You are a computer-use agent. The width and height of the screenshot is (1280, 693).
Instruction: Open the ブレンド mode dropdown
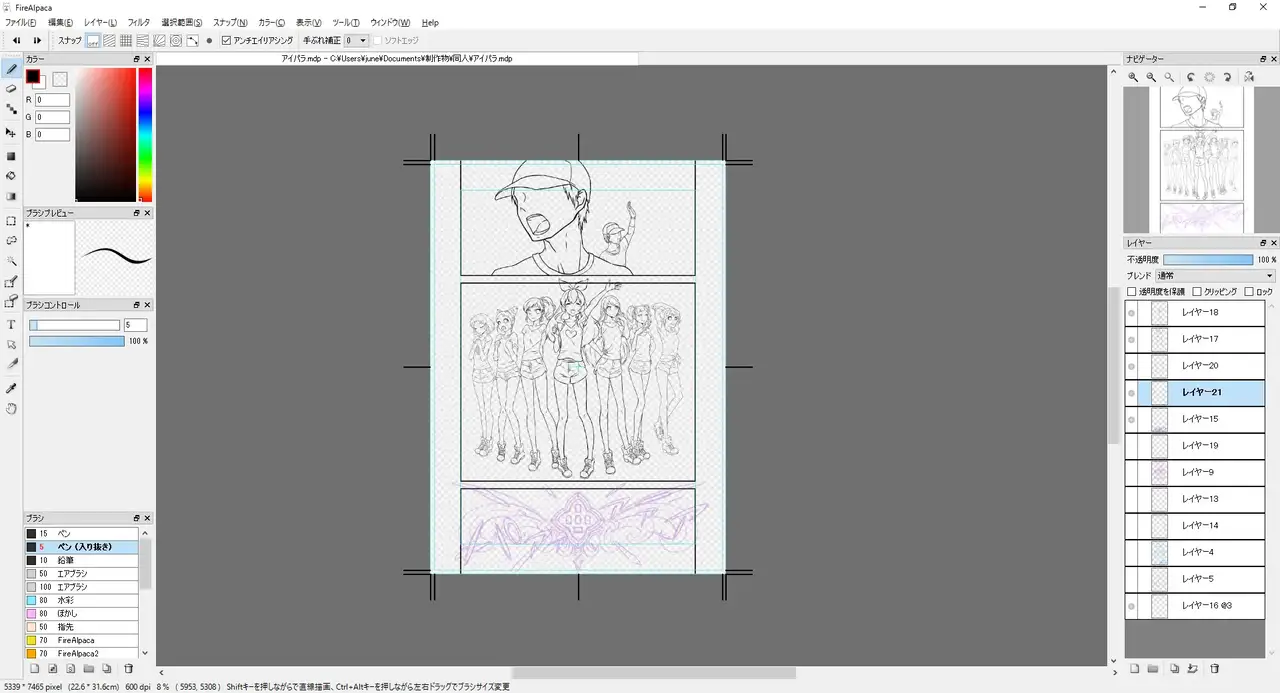(x=1214, y=276)
